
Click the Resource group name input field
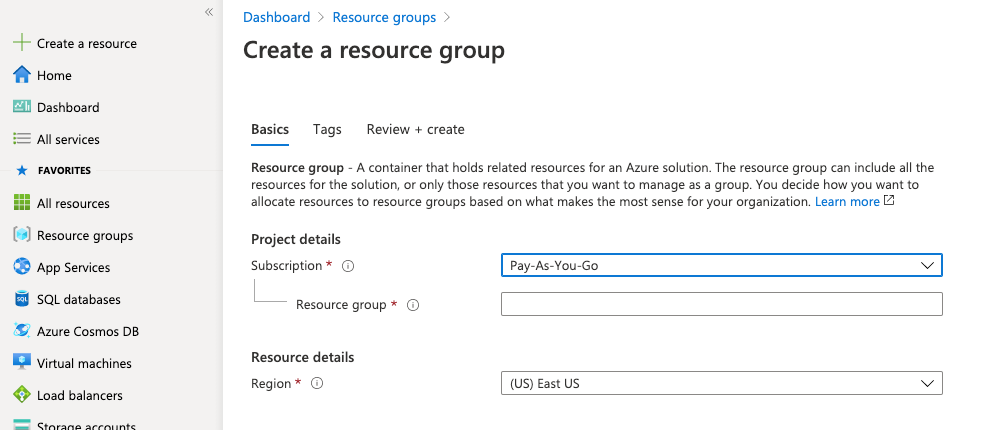tap(721, 304)
